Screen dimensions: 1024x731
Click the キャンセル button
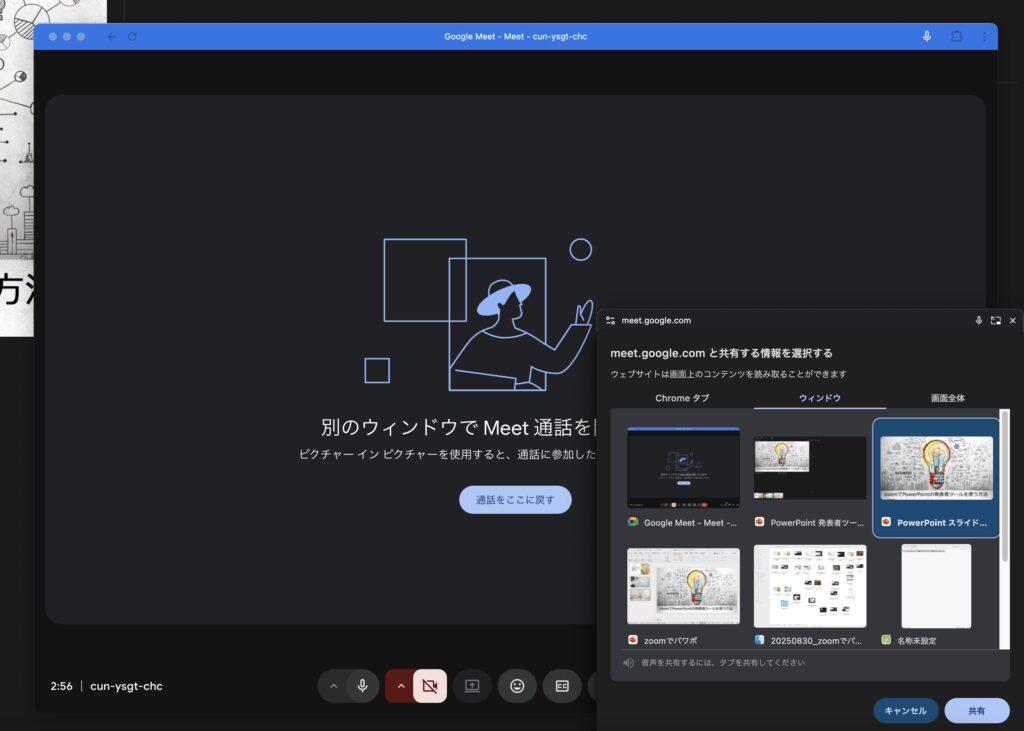pos(906,711)
